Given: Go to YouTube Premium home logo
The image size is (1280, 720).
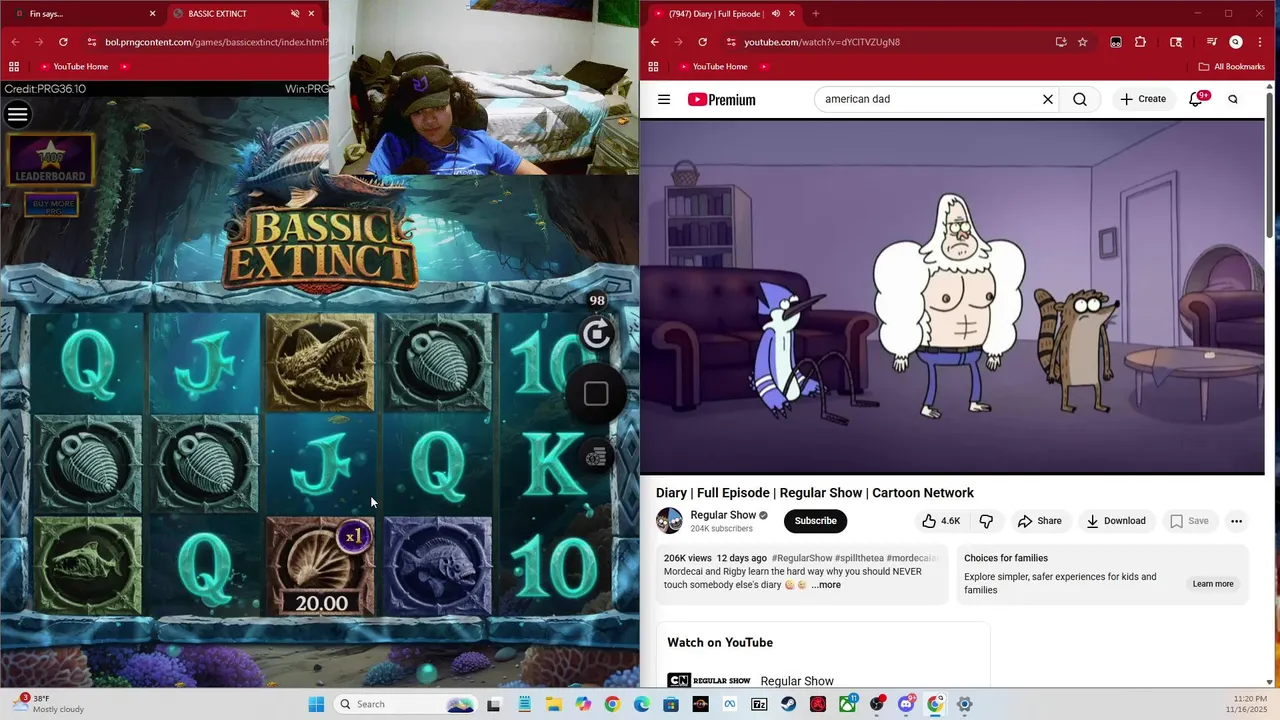Looking at the screenshot, I should (x=721, y=99).
